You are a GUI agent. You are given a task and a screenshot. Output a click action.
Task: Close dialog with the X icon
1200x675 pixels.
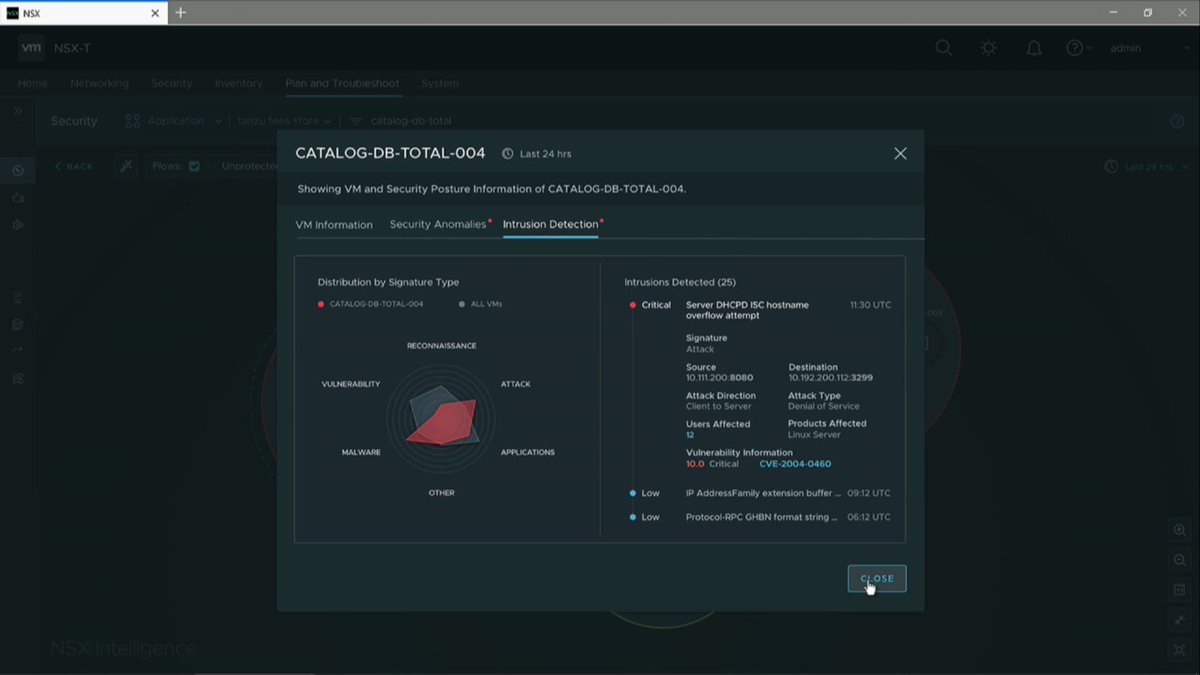900,153
